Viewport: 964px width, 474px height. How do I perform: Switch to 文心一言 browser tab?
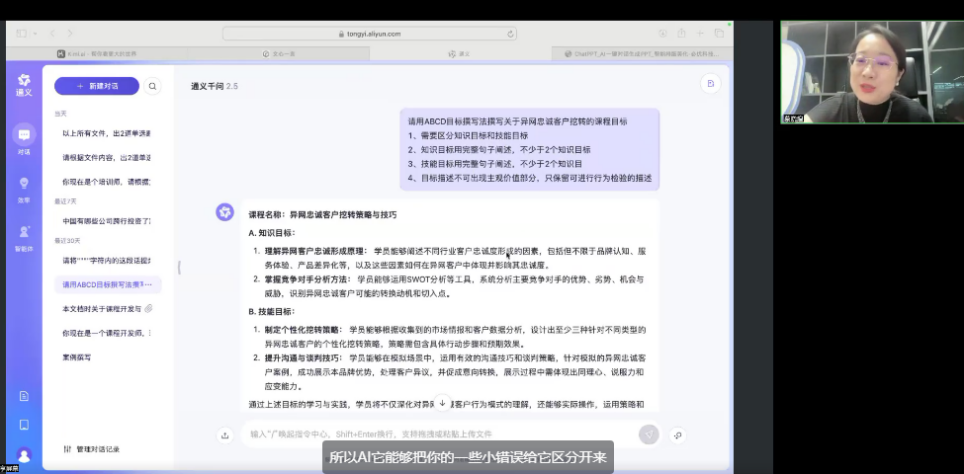point(279,53)
